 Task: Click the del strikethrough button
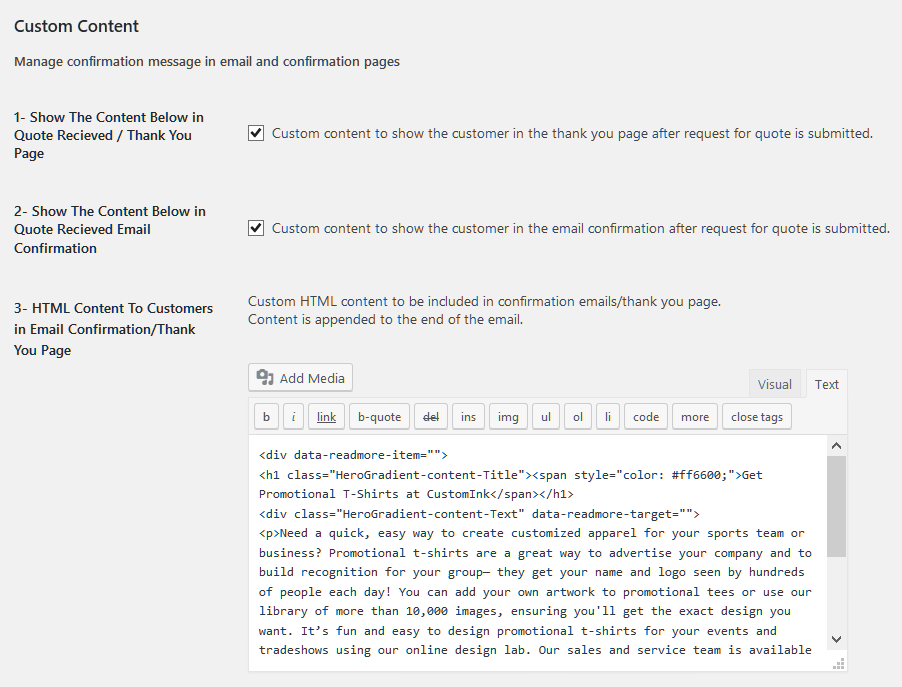coord(431,417)
